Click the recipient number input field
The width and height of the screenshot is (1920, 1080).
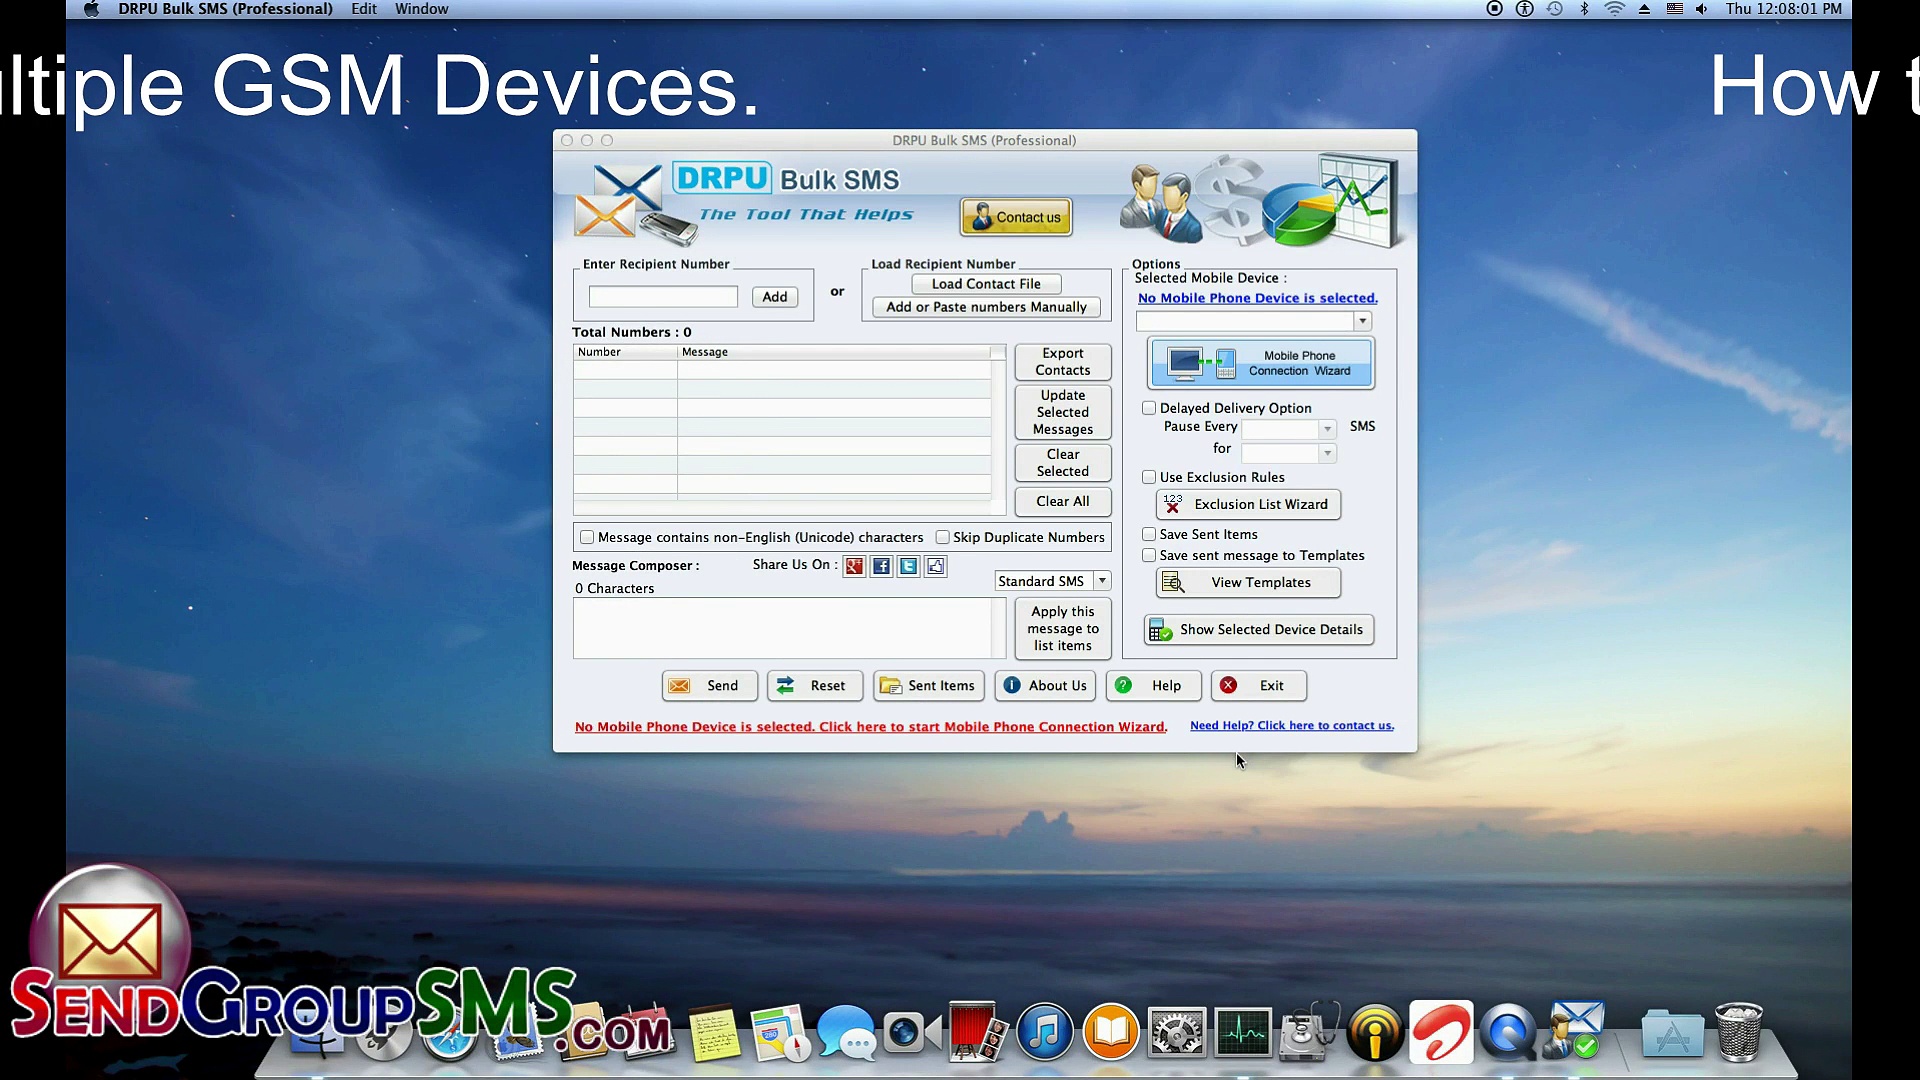pos(662,295)
